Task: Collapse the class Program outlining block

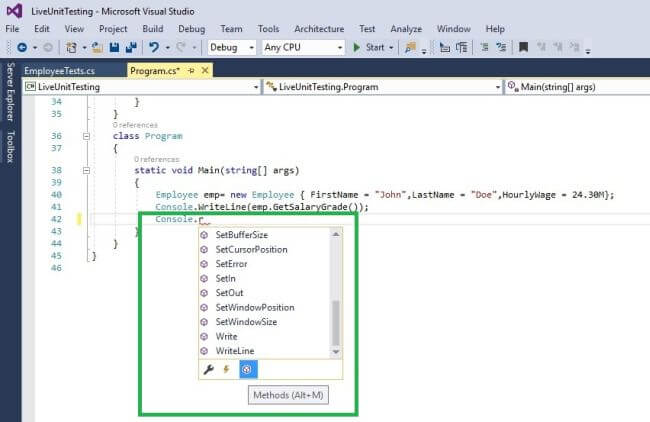Action: [x=86, y=136]
